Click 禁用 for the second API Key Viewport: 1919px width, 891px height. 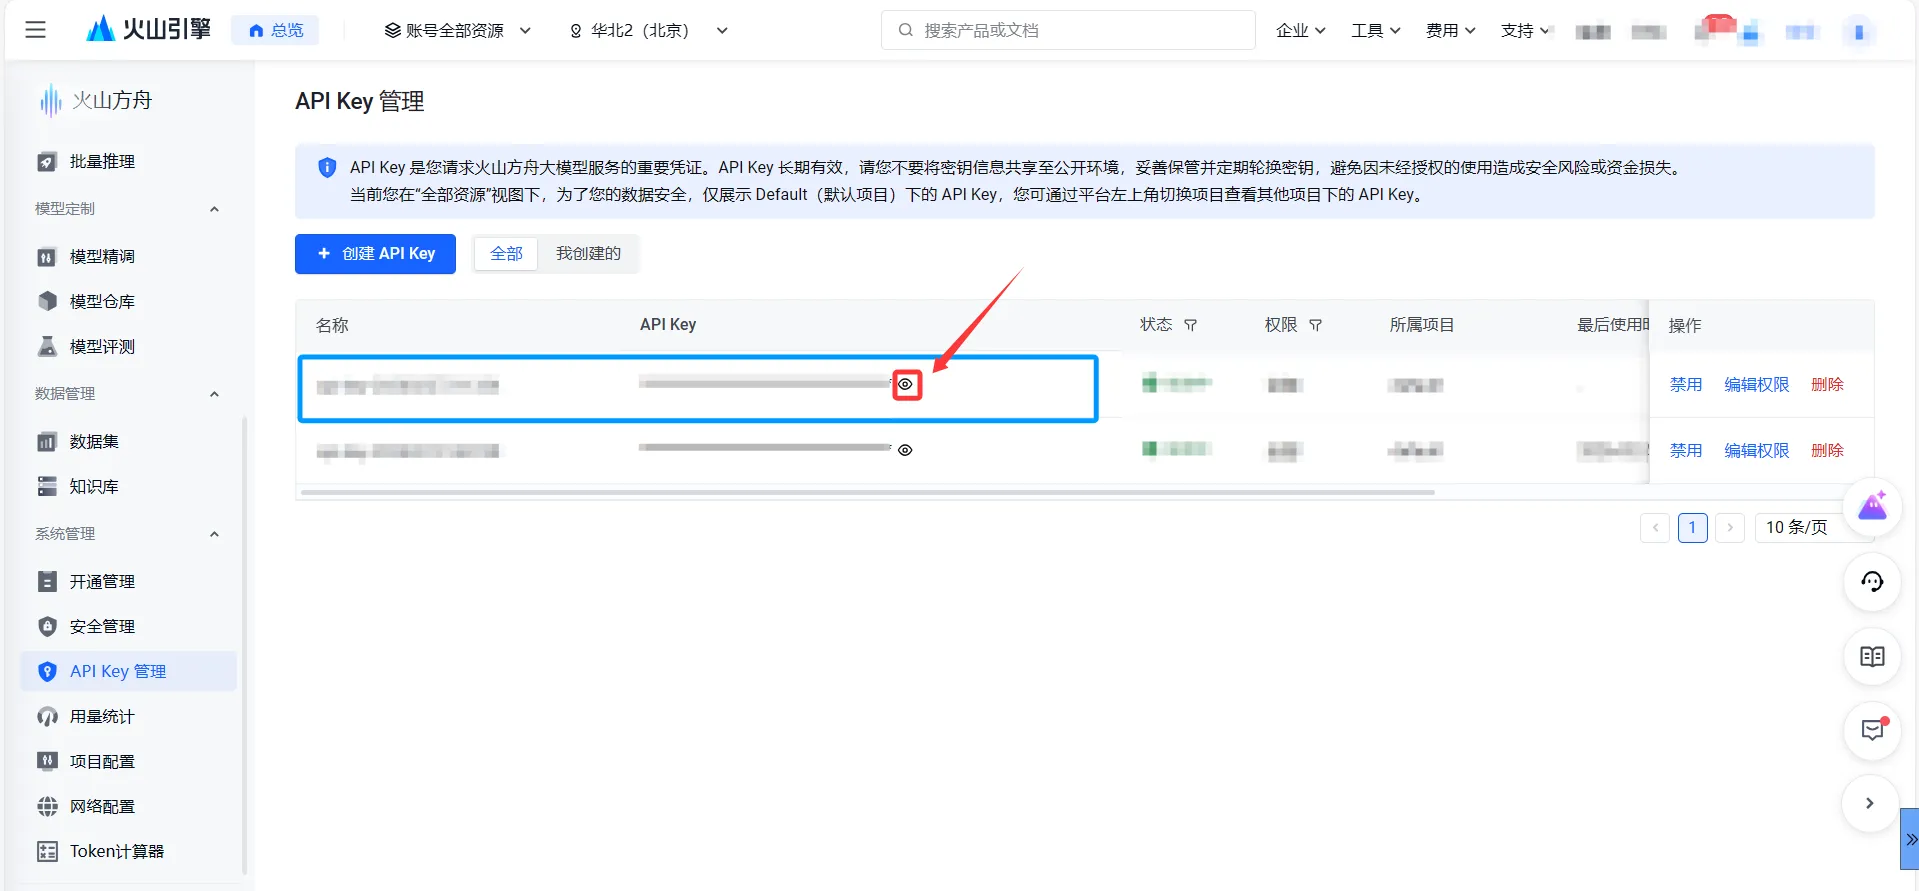point(1686,450)
